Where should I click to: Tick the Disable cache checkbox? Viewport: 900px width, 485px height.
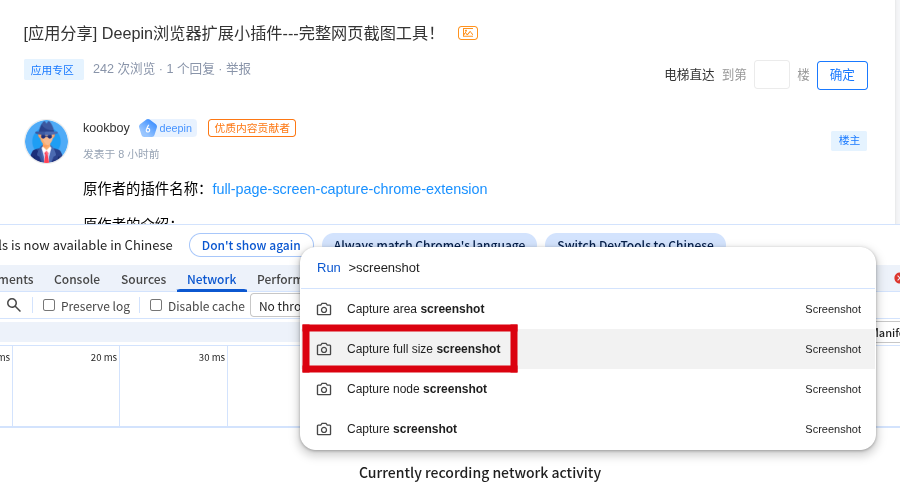click(x=156, y=305)
